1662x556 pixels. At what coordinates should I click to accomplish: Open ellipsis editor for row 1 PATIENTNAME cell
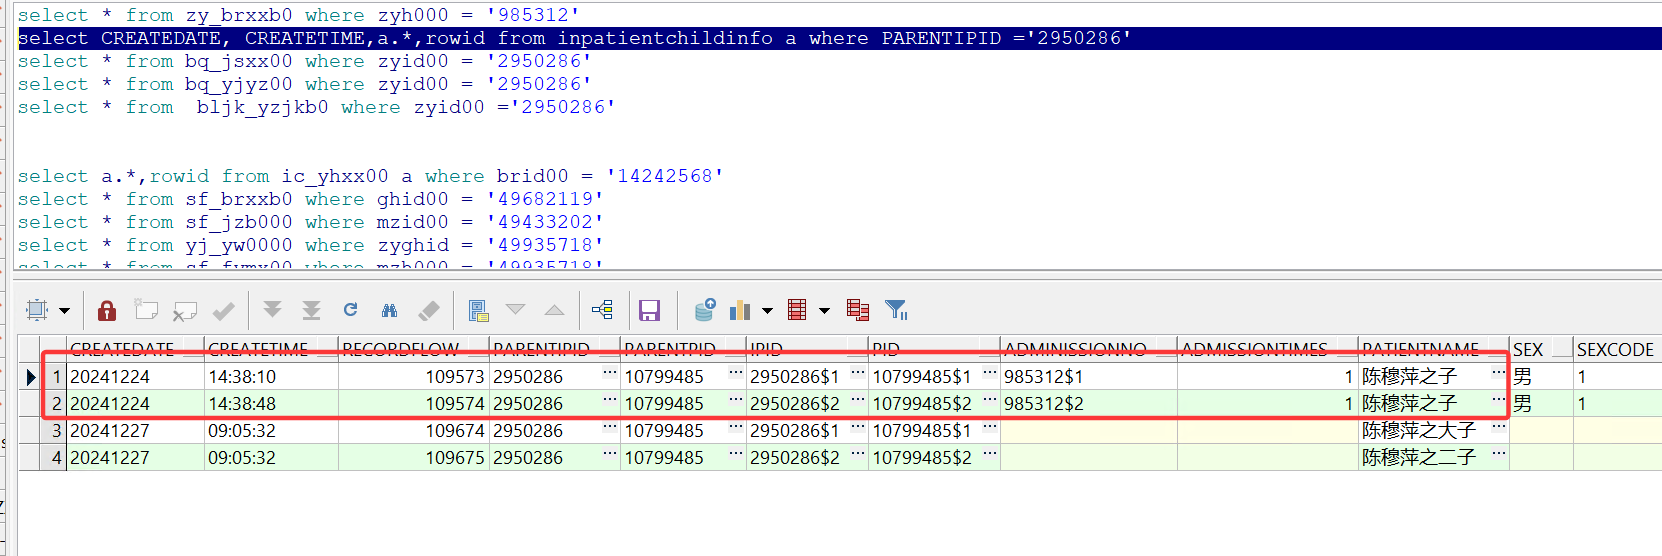pos(1499,375)
